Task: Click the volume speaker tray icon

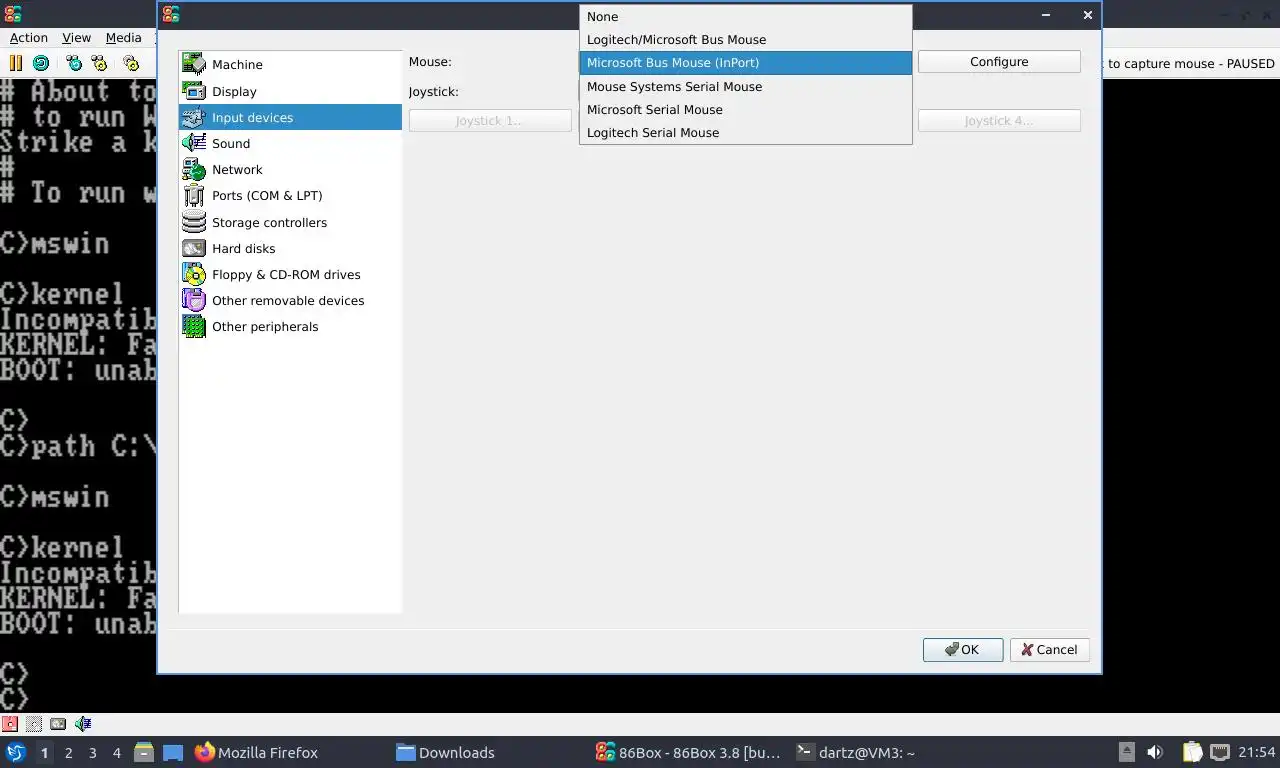Action: [1155, 753]
